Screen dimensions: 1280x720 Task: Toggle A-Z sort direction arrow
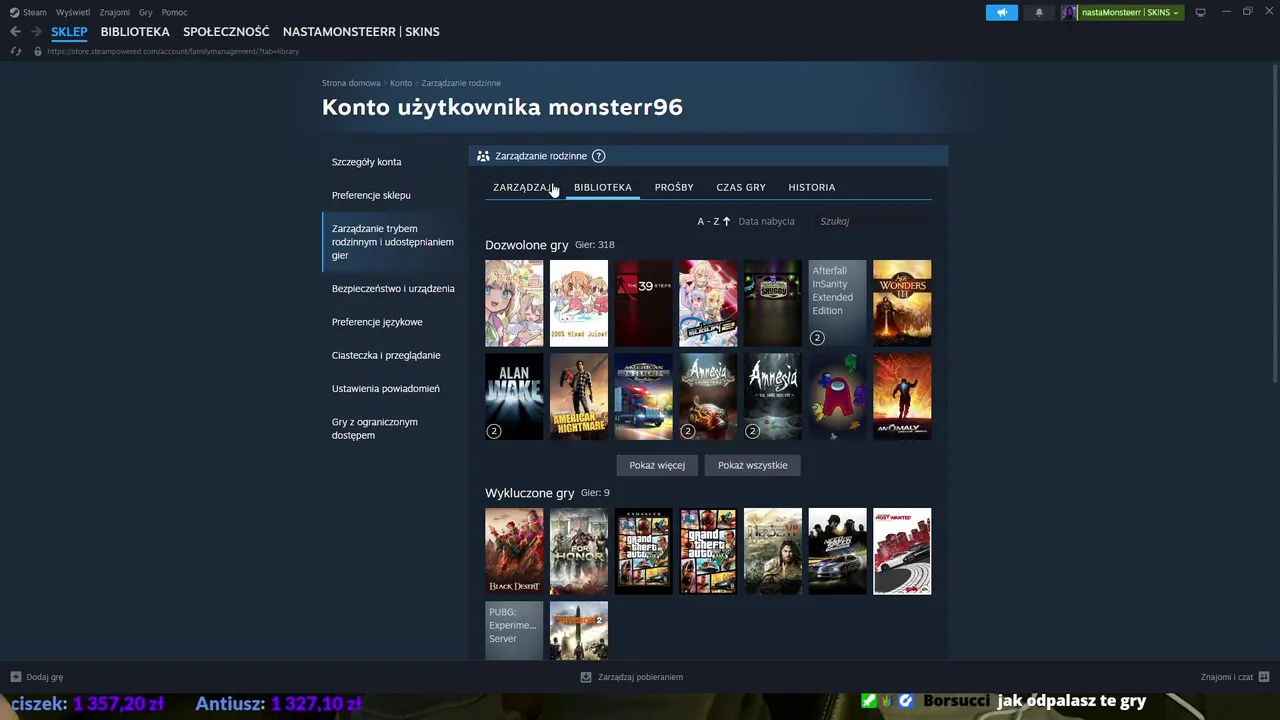(726, 221)
